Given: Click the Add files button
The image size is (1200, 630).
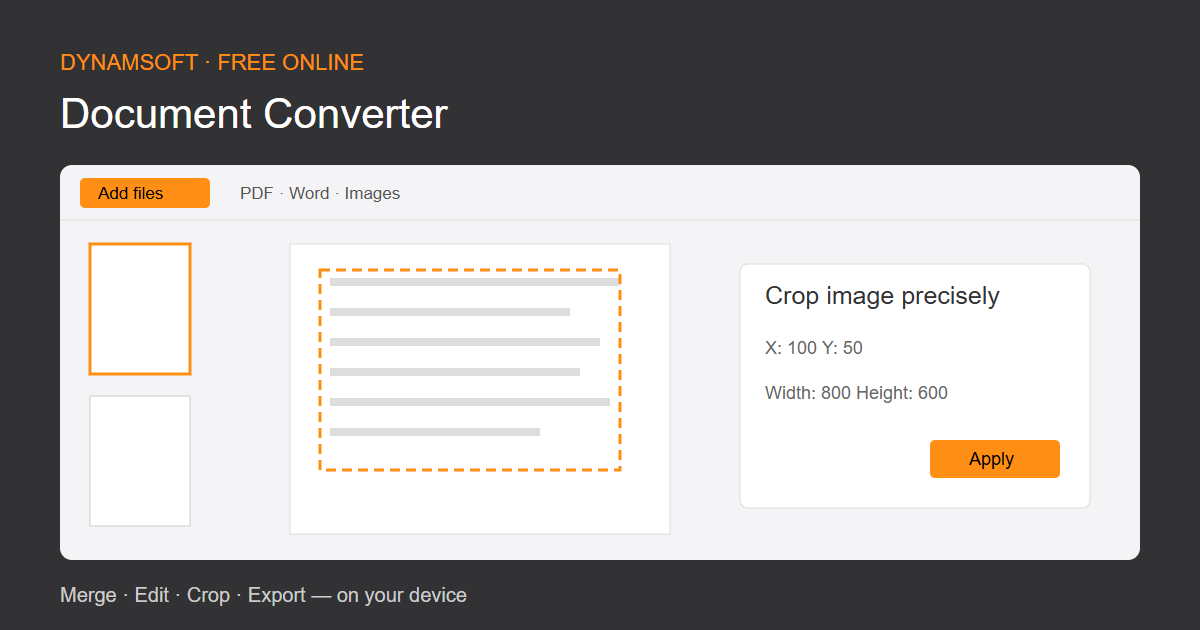Looking at the screenshot, I should (x=145, y=193).
